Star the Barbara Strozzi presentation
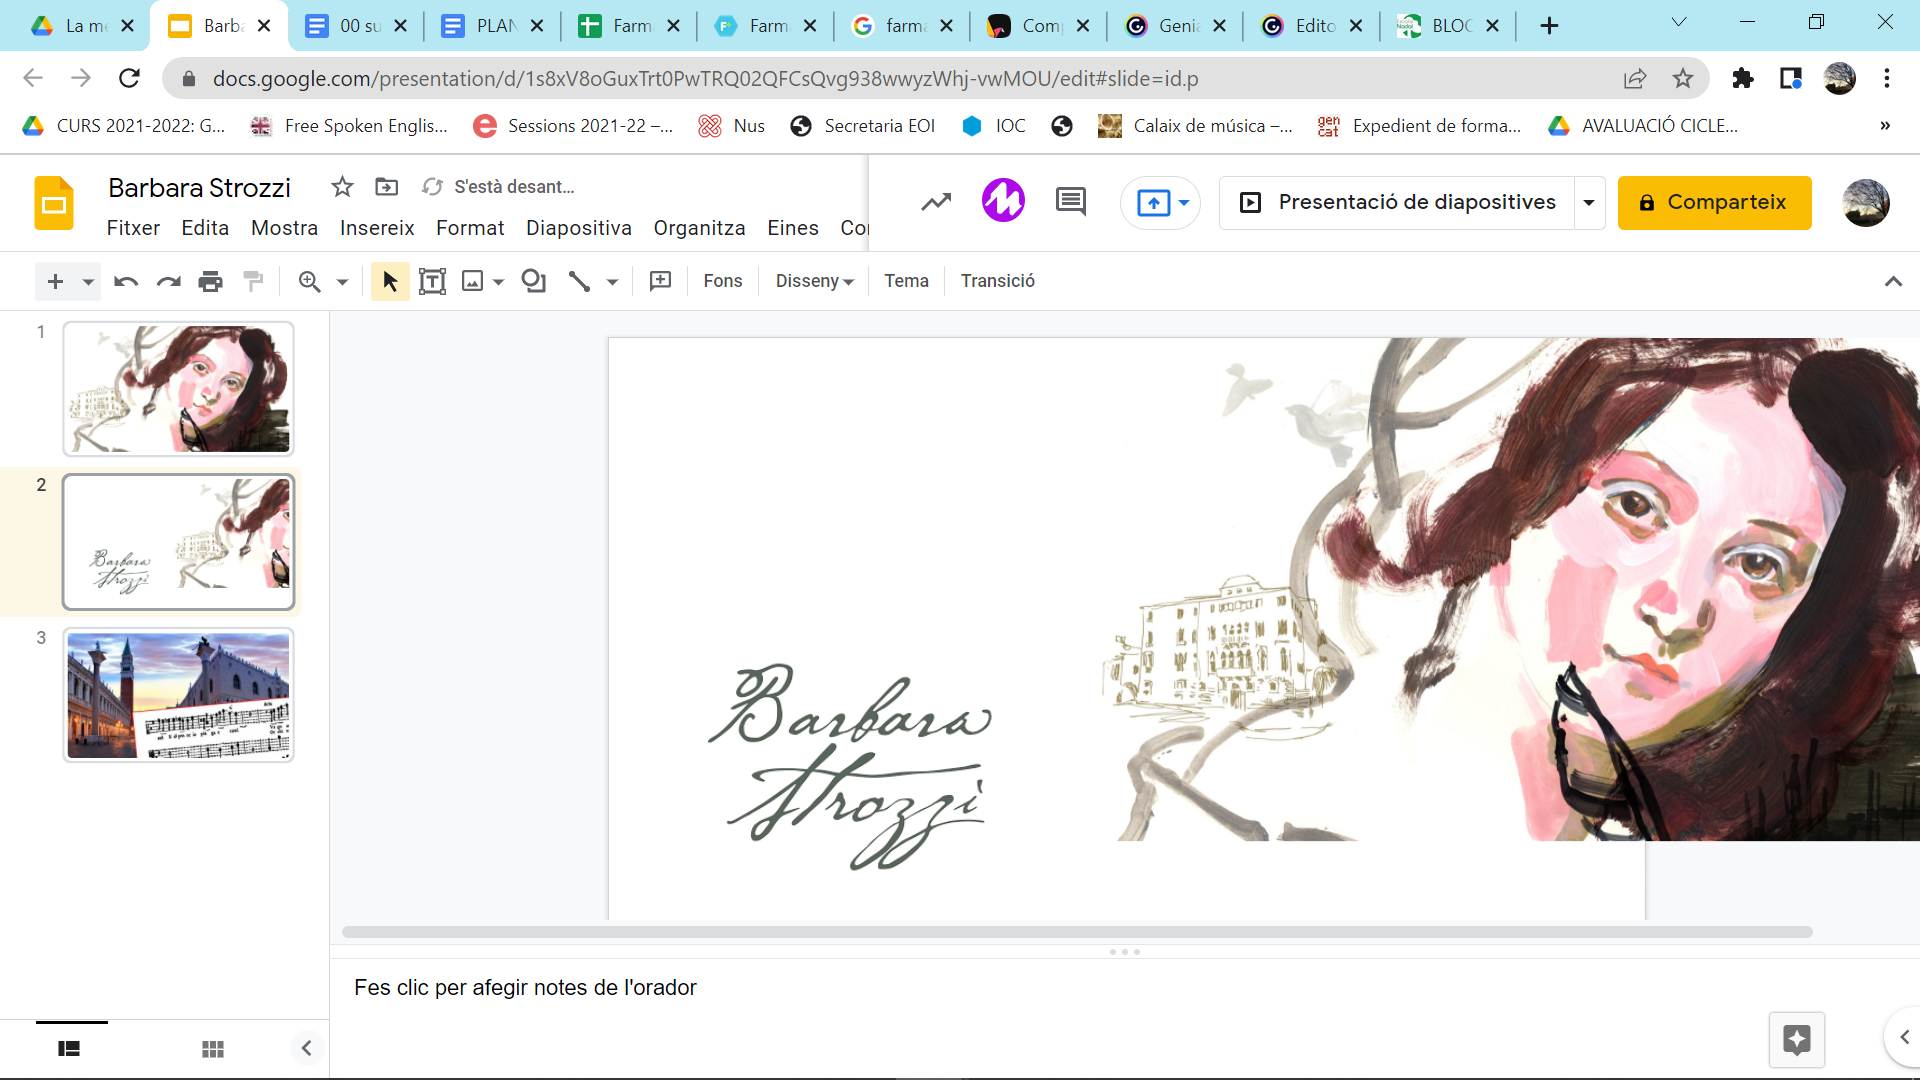 coord(342,187)
